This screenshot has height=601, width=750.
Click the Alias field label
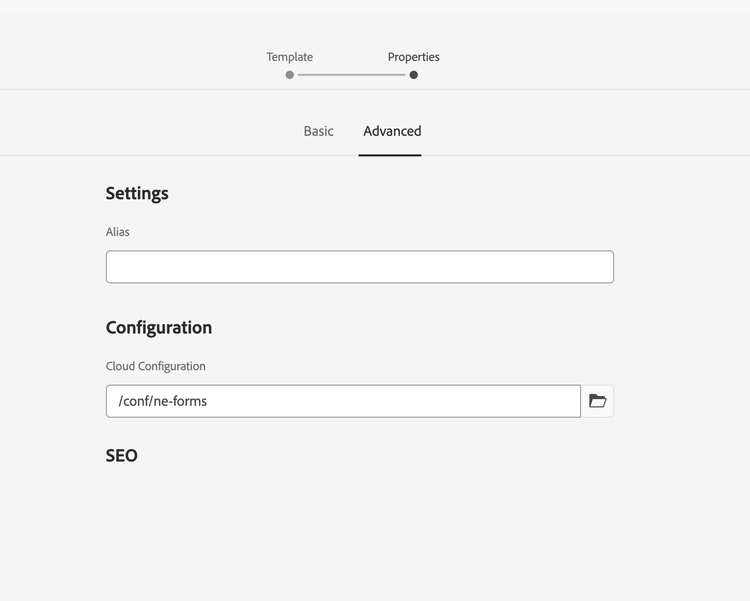pyautogui.click(x=118, y=232)
